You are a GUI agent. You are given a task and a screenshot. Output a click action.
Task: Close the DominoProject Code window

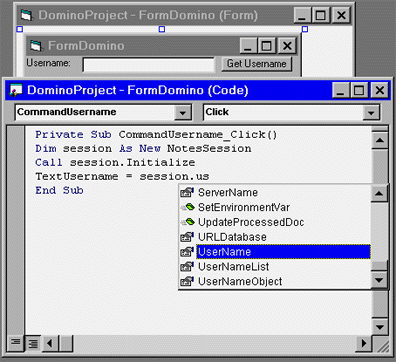(x=380, y=90)
